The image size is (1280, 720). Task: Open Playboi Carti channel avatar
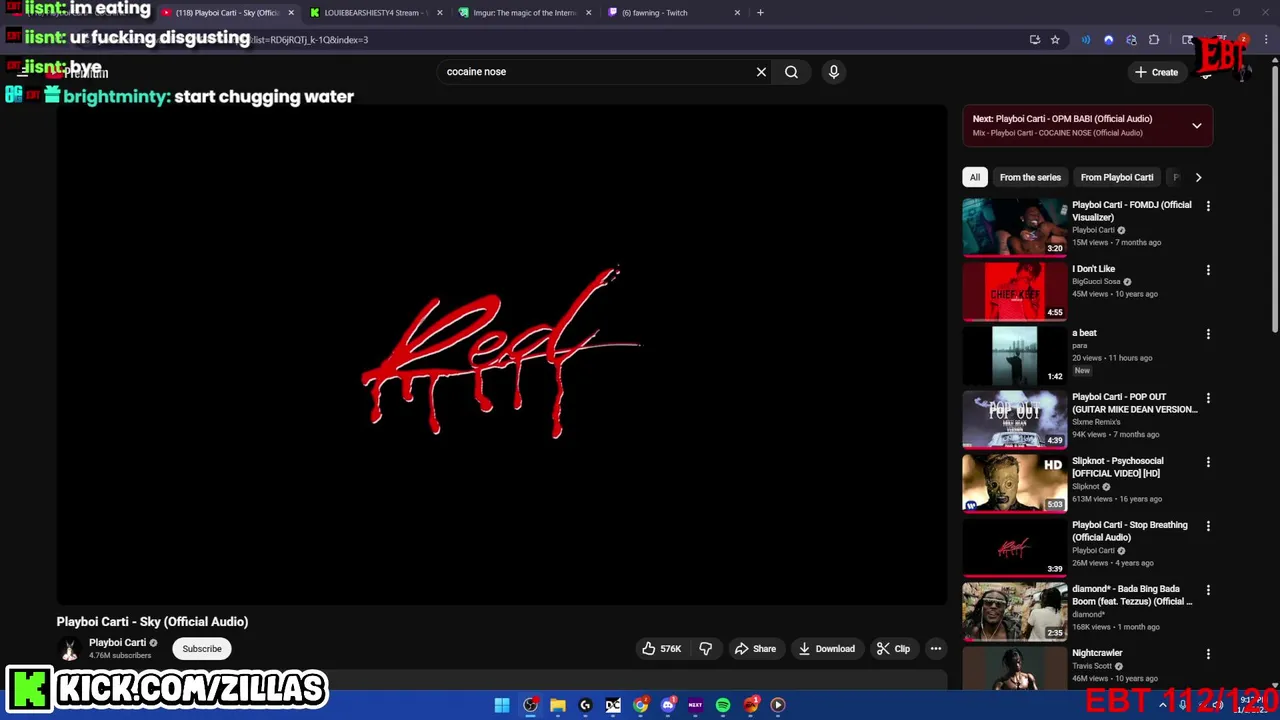[69, 649]
